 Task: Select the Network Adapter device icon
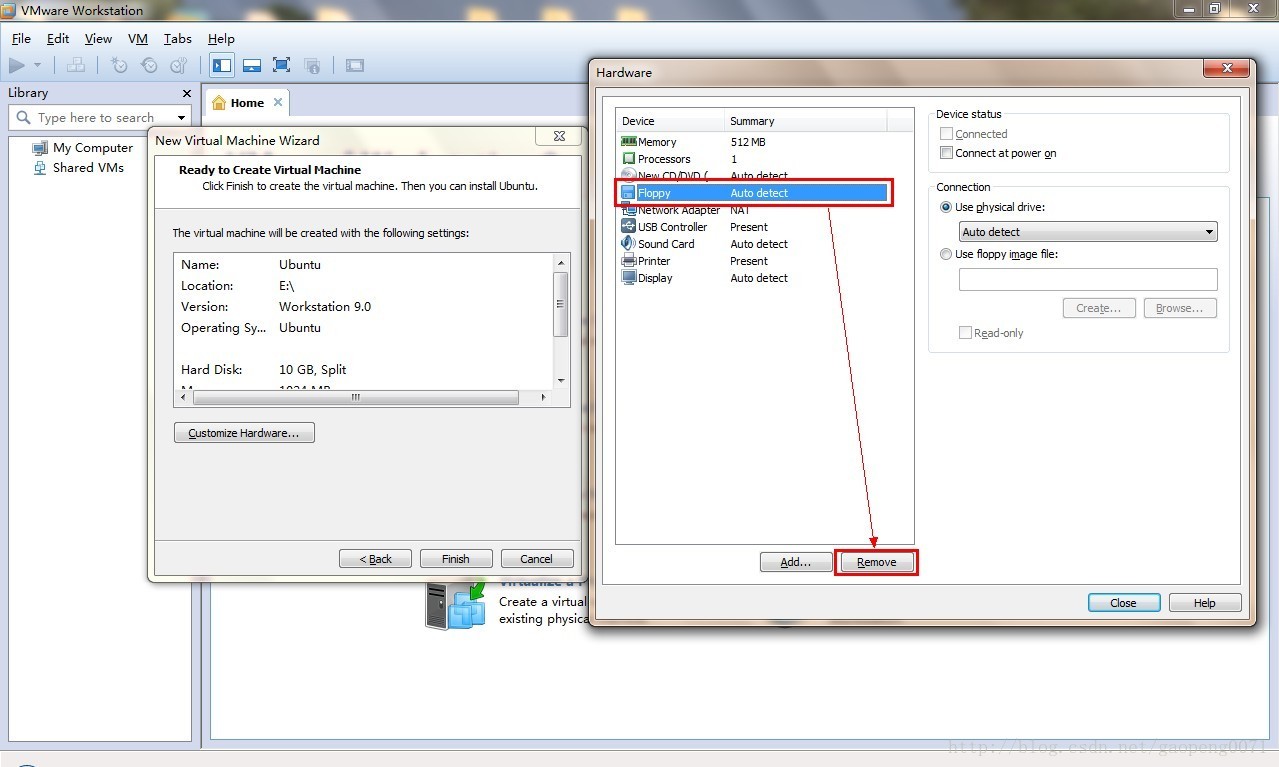pos(629,210)
